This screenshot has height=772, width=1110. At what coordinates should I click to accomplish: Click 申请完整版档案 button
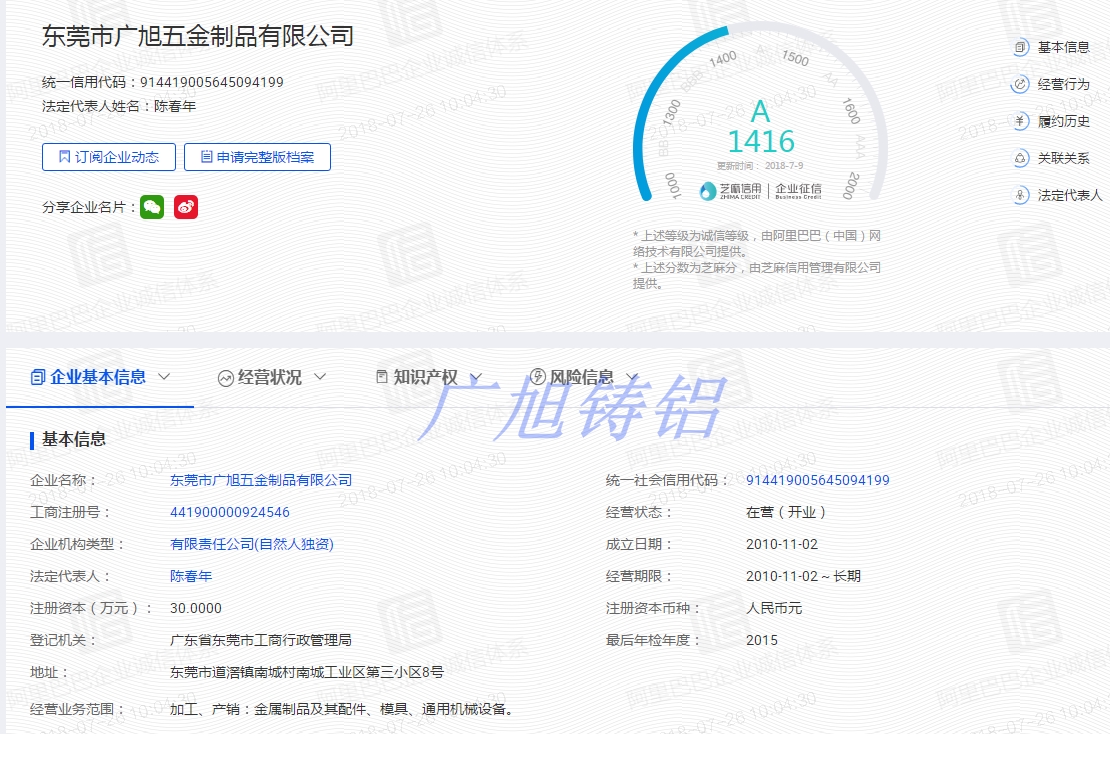(x=257, y=157)
